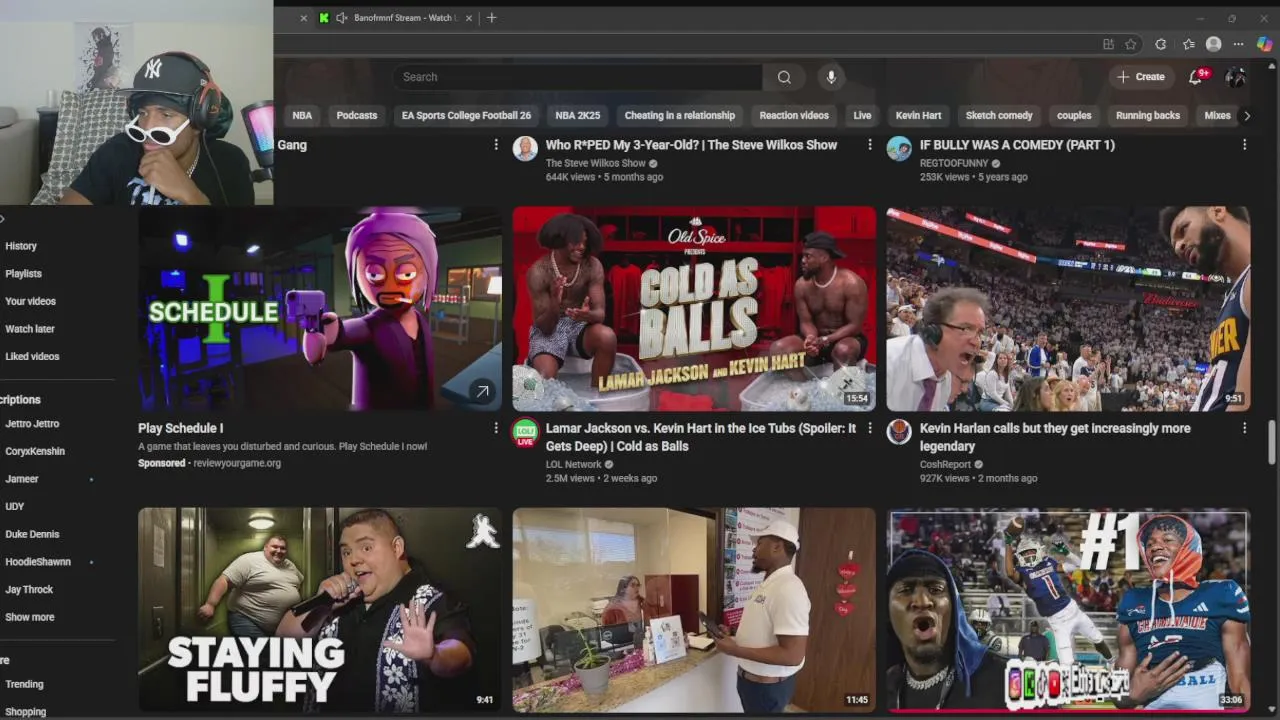
Task: Open Duke Dennis subscription
Action: [32, 534]
